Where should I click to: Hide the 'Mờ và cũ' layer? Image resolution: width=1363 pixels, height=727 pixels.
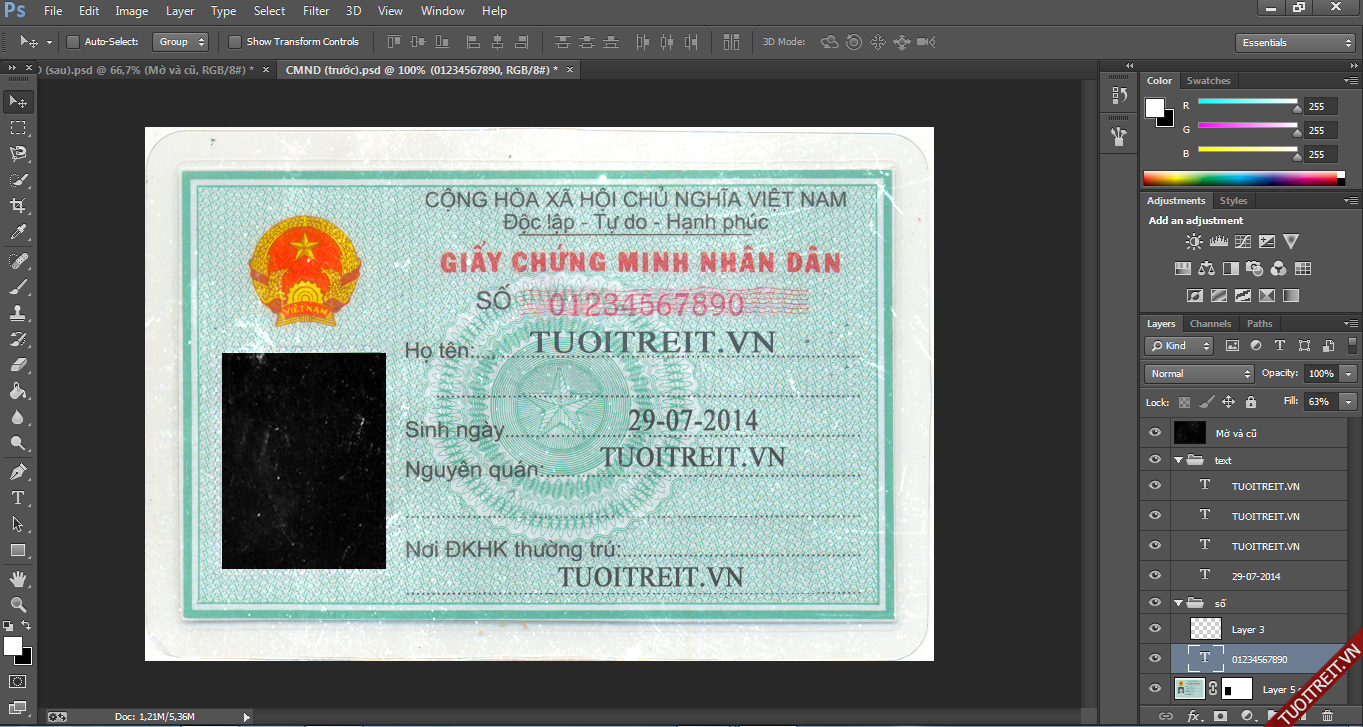pyautogui.click(x=1155, y=433)
